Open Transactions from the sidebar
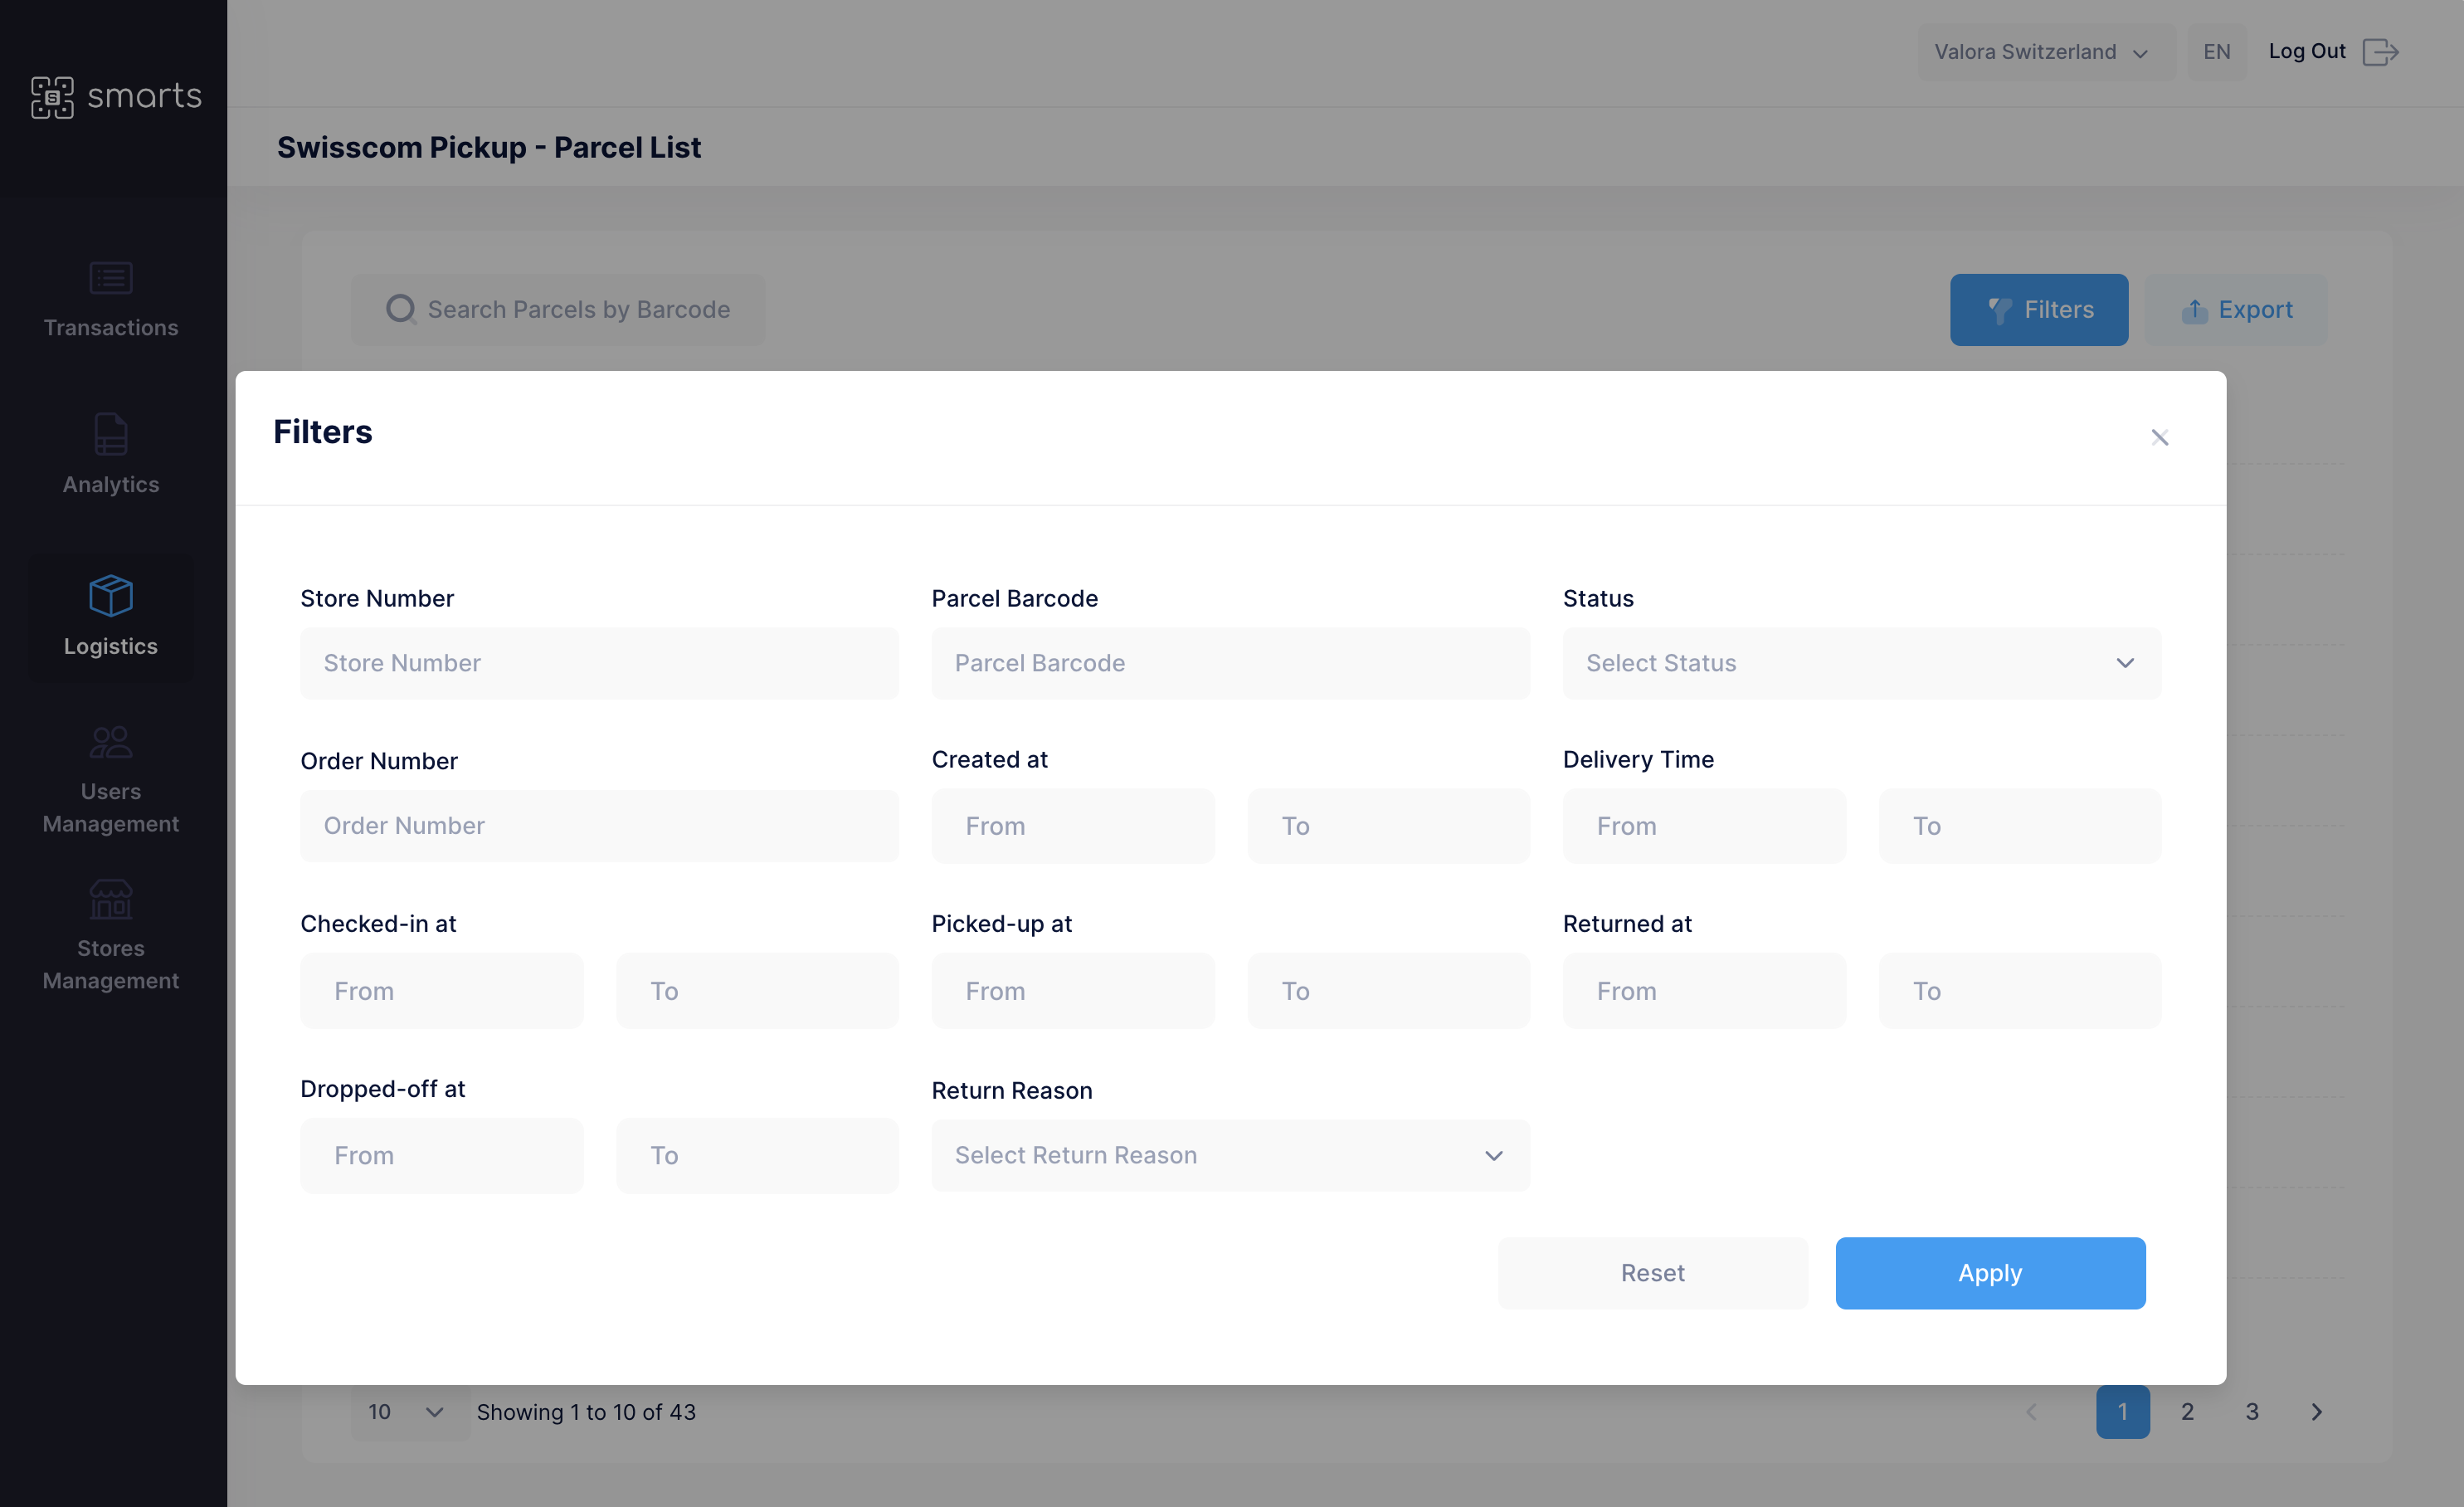2464x1507 pixels. click(x=111, y=300)
